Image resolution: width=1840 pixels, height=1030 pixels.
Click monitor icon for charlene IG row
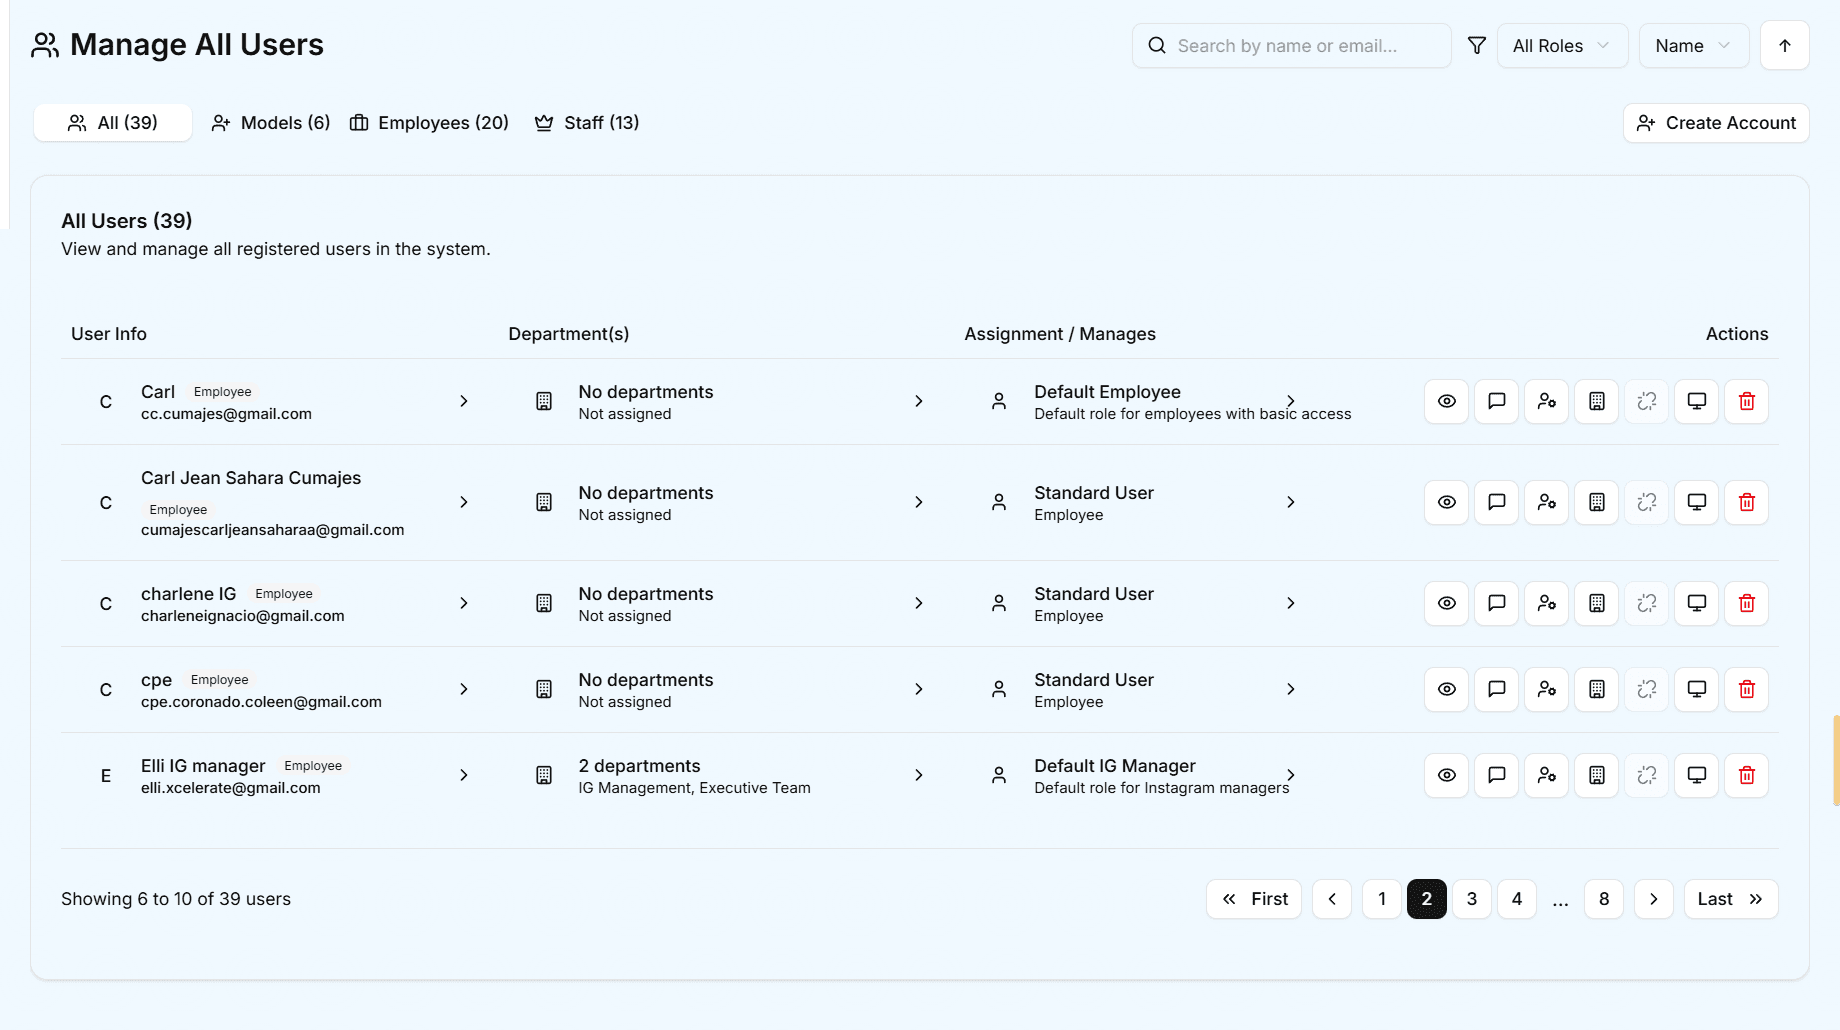pyautogui.click(x=1697, y=603)
